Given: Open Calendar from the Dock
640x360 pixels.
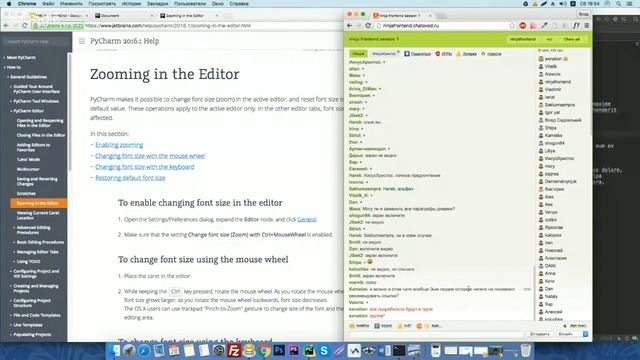Looking at the screenshot, I should (x=174, y=351).
